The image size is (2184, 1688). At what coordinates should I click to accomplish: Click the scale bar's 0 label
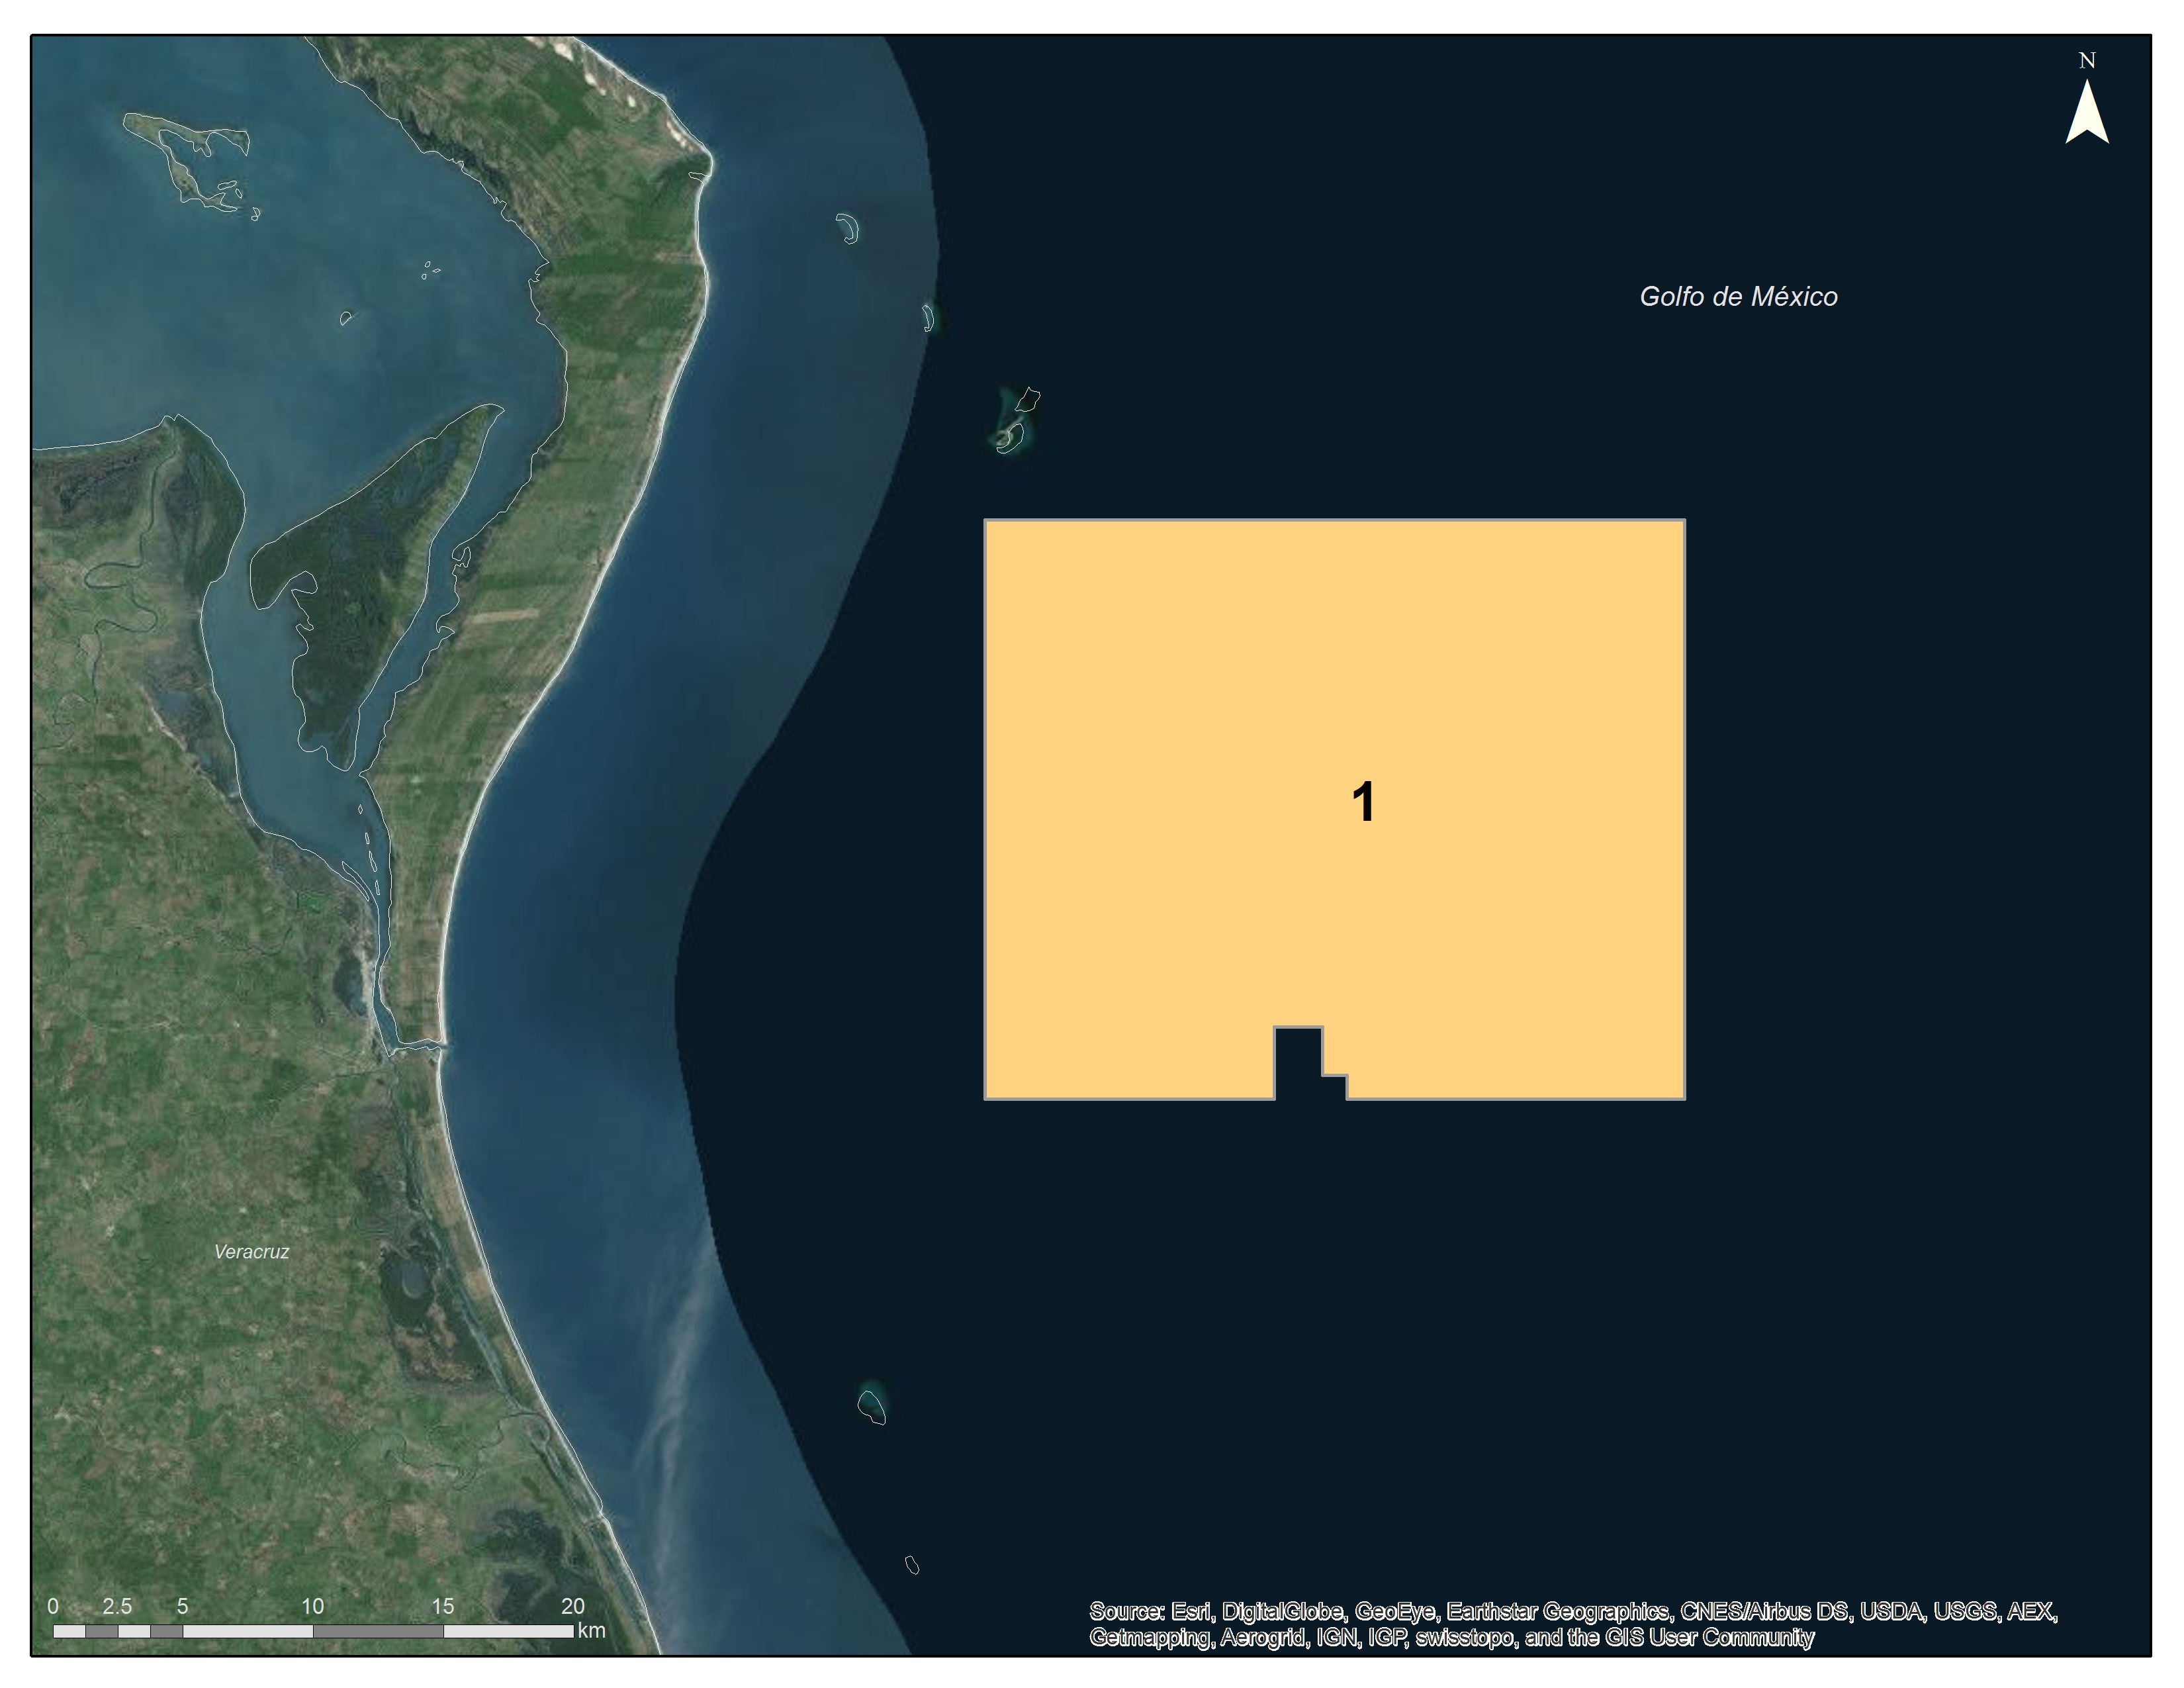53,1606
